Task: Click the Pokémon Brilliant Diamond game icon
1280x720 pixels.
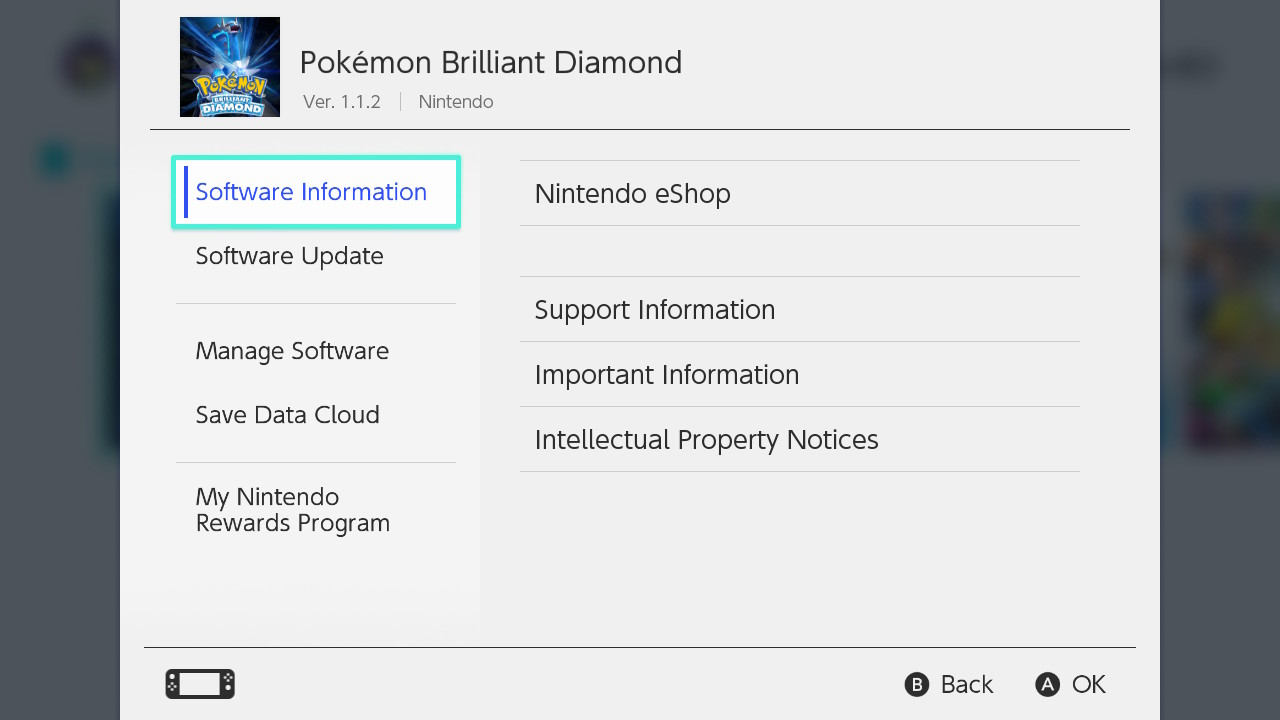Action: (230, 67)
